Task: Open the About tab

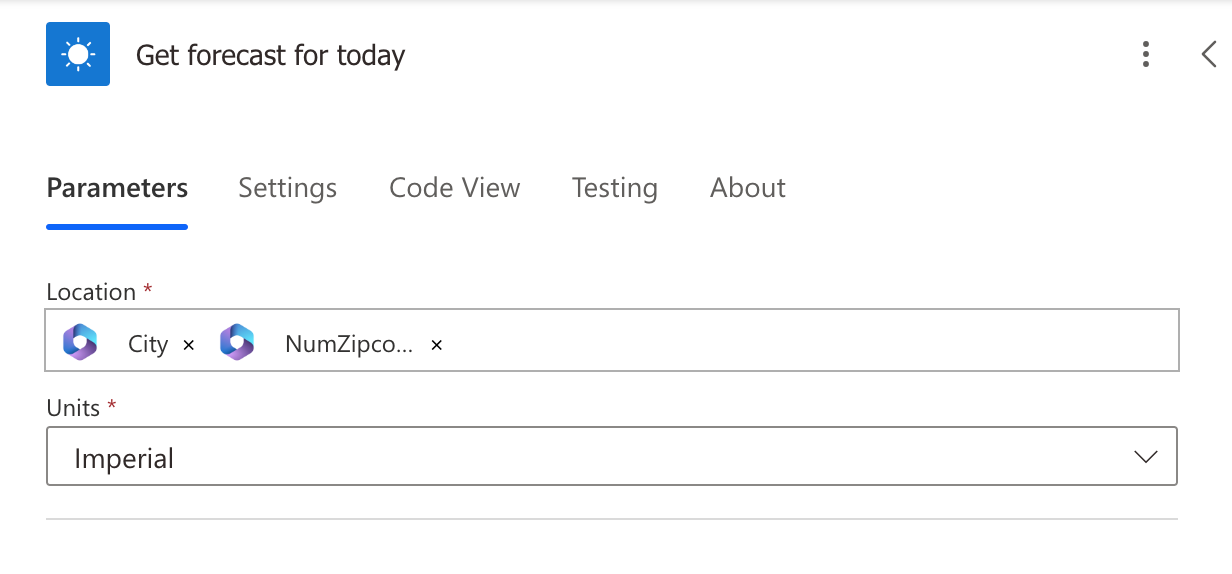Action: tap(748, 188)
